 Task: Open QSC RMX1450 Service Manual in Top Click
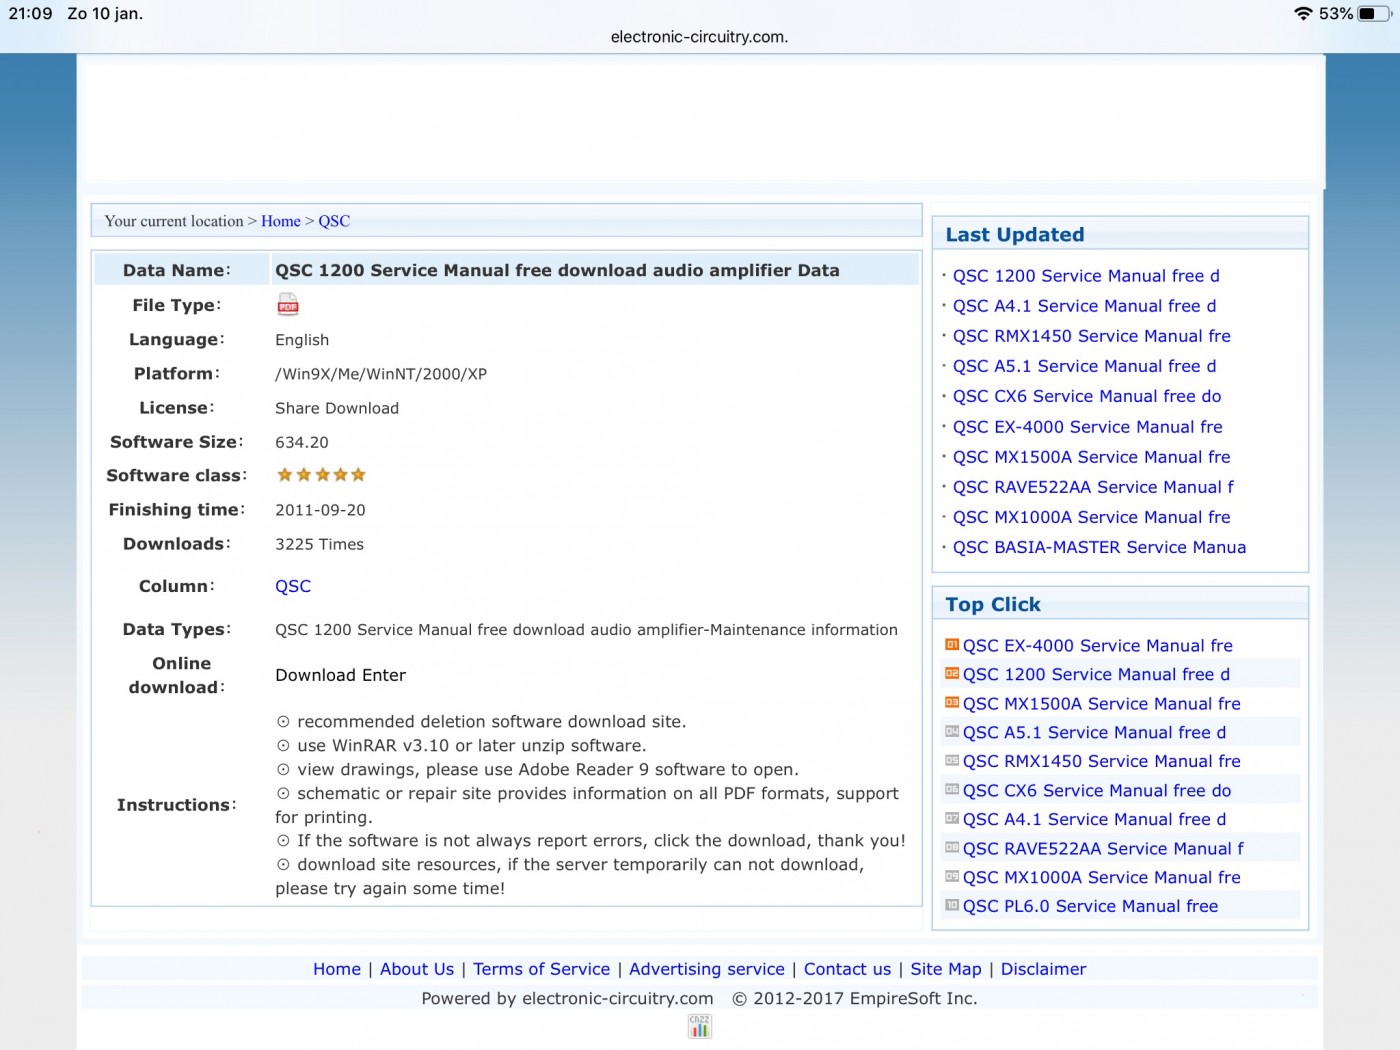point(1101,761)
